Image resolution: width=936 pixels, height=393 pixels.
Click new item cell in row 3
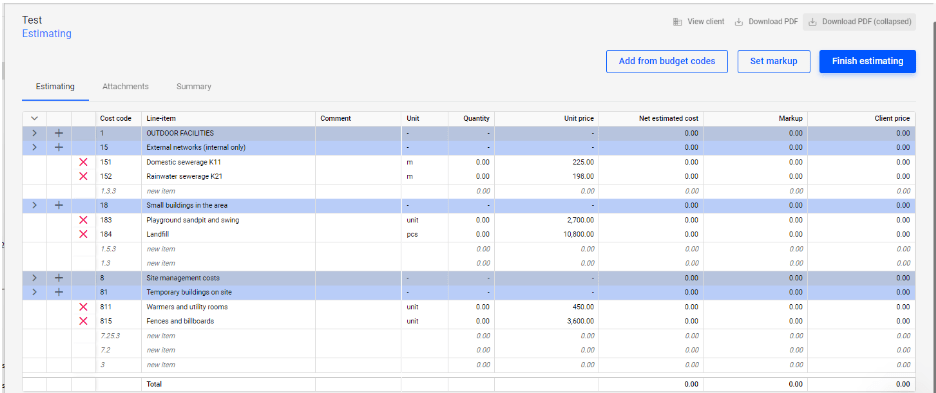228,364
